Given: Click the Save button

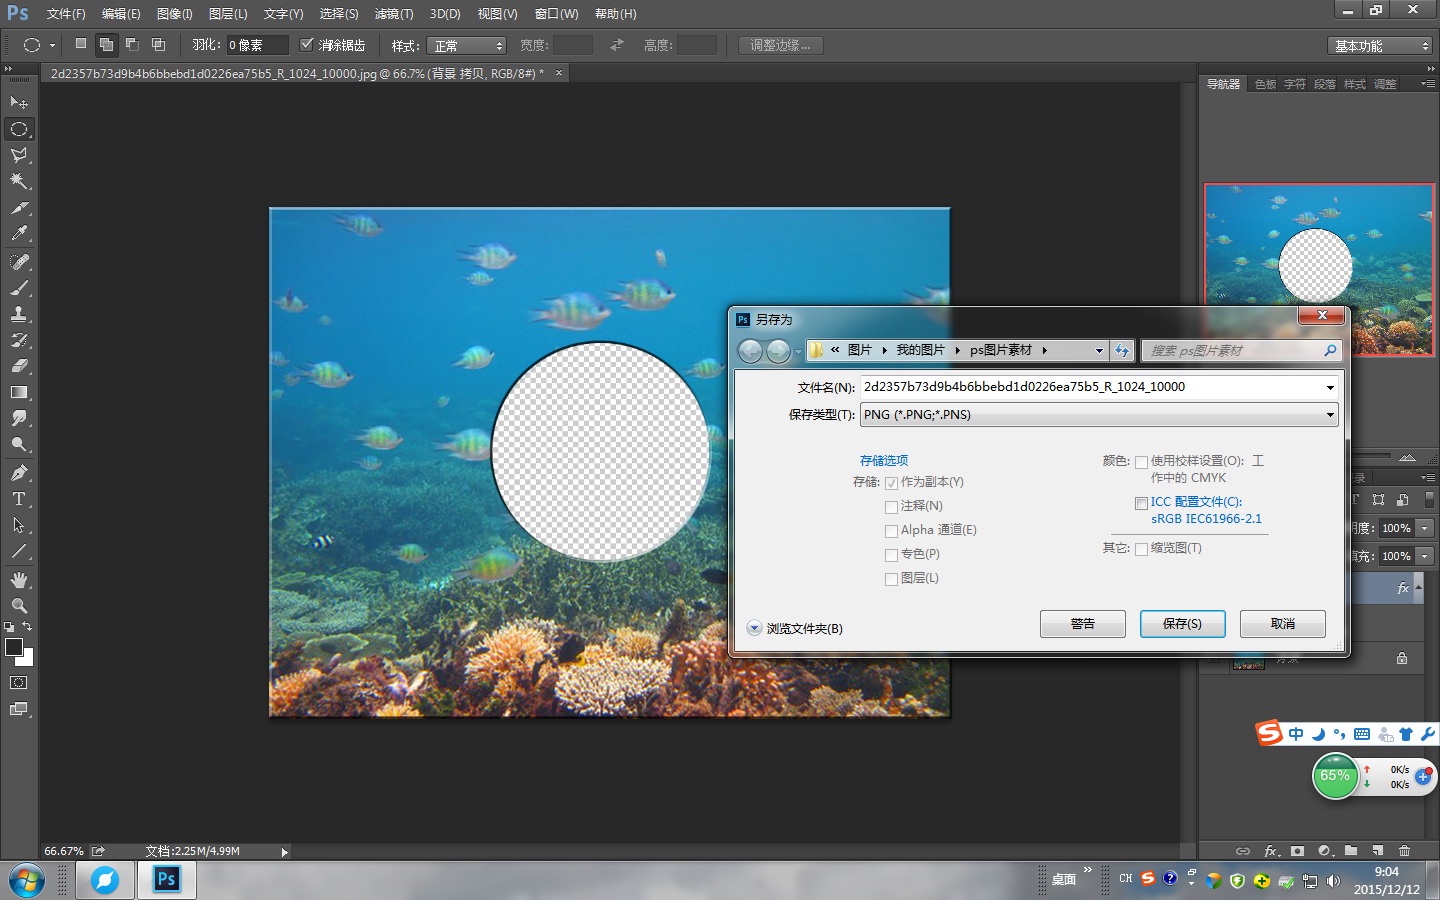Looking at the screenshot, I should [x=1182, y=624].
